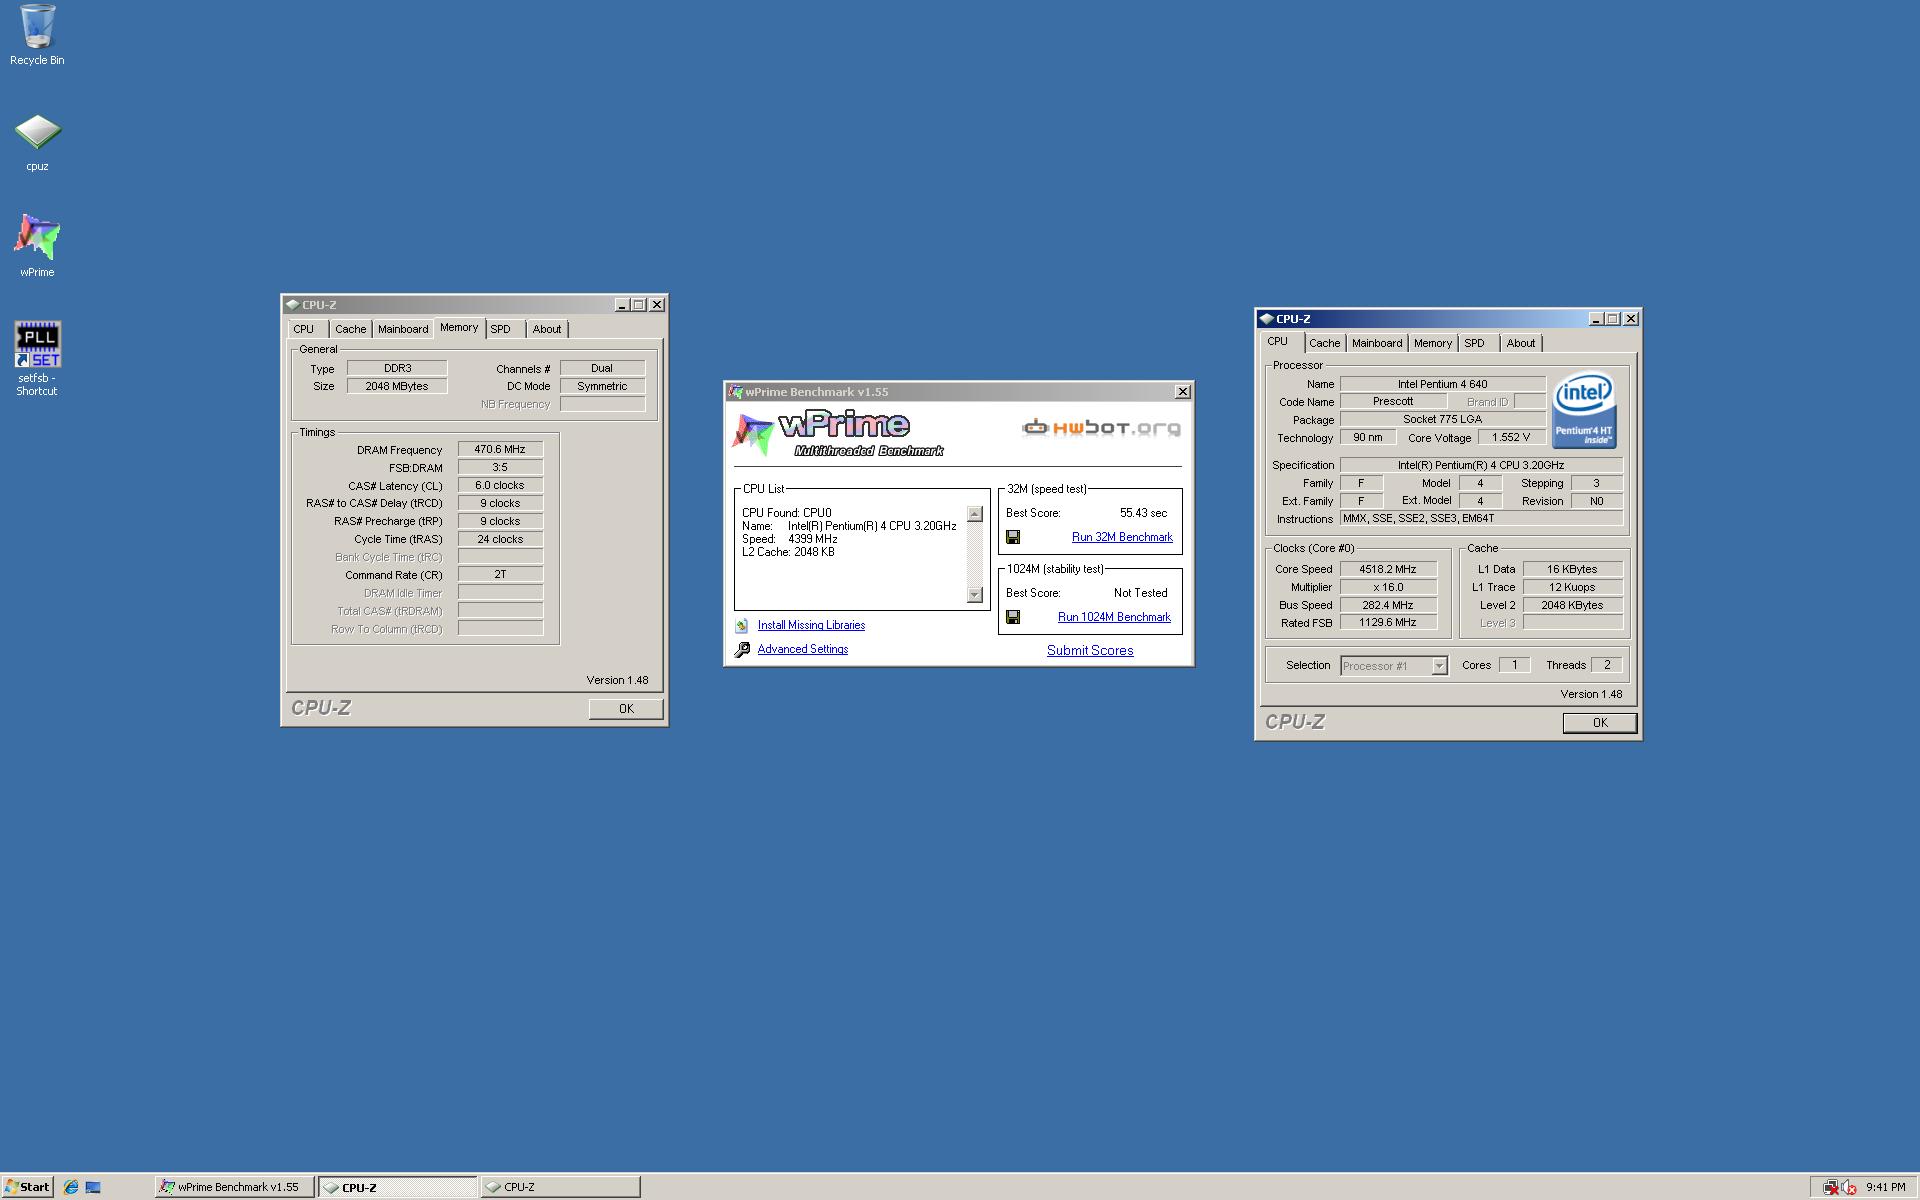This screenshot has width=1920, height=1200.
Task: Click the FSB:DRAM 3:5 value
Action: pos(500,468)
